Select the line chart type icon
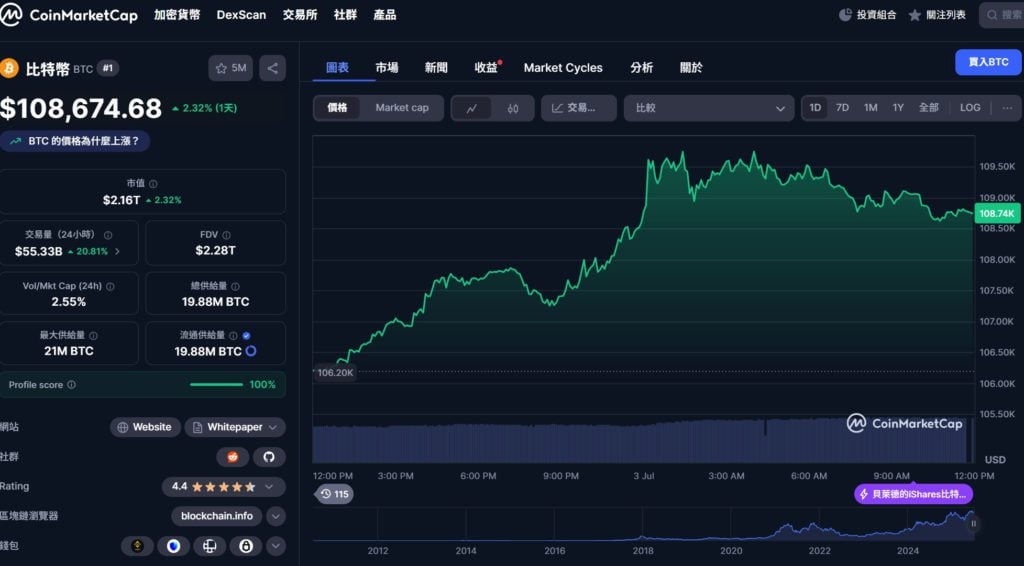This screenshot has height=566, width=1024. tap(472, 108)
